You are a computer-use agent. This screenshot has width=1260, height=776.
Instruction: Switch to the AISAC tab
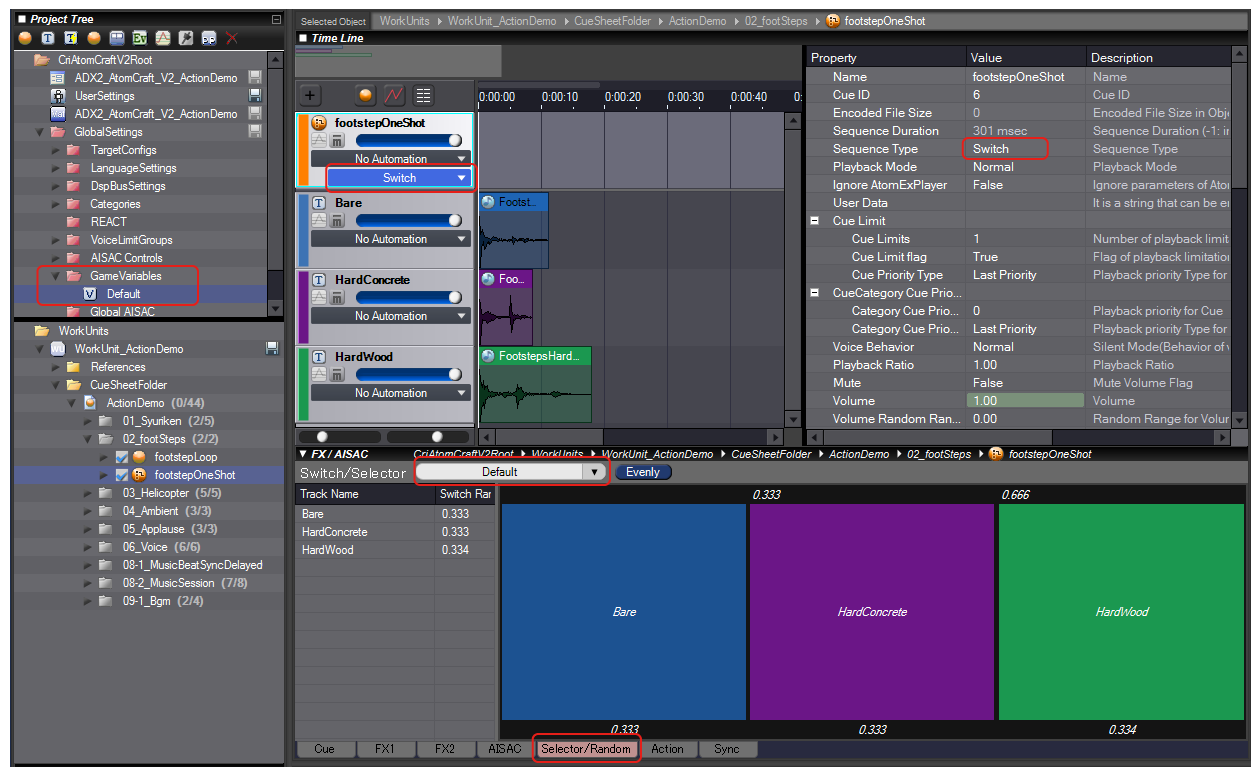[505, 749]
